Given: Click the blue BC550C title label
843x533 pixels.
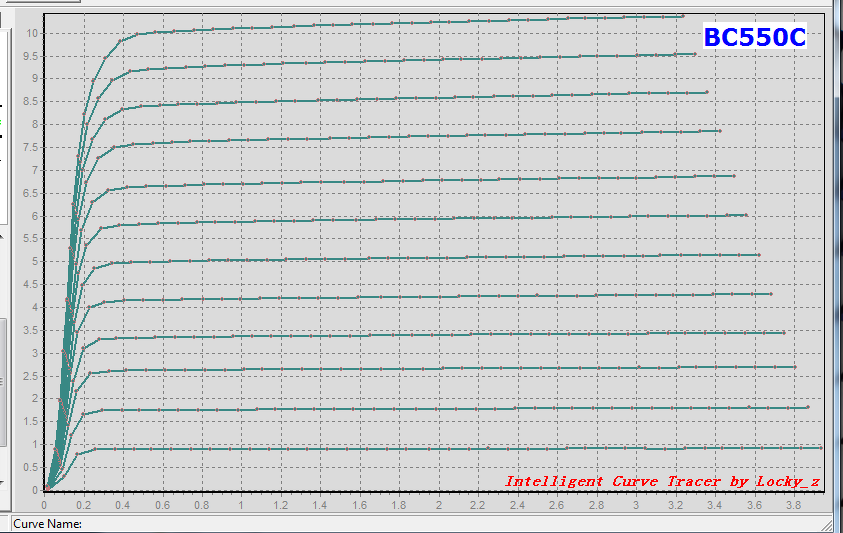Looking at the screenshot, I should (x=755, y=37).
